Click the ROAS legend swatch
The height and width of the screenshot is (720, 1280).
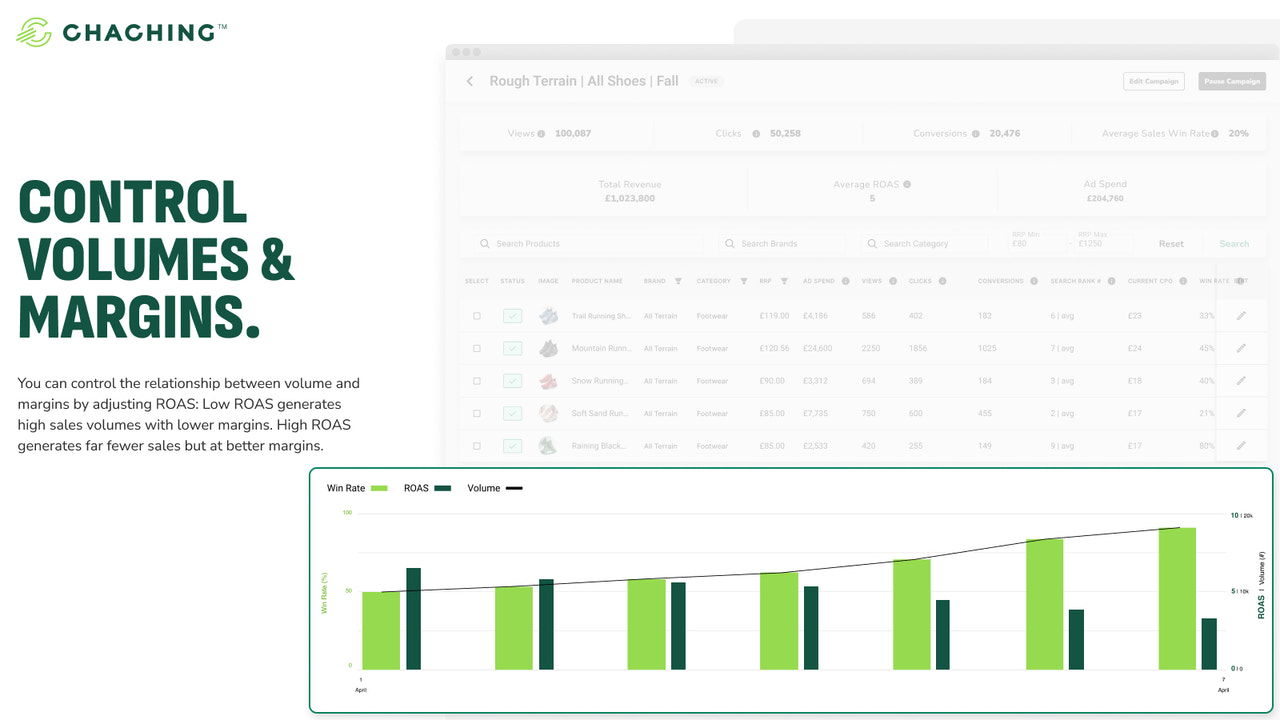coord(444,488)
